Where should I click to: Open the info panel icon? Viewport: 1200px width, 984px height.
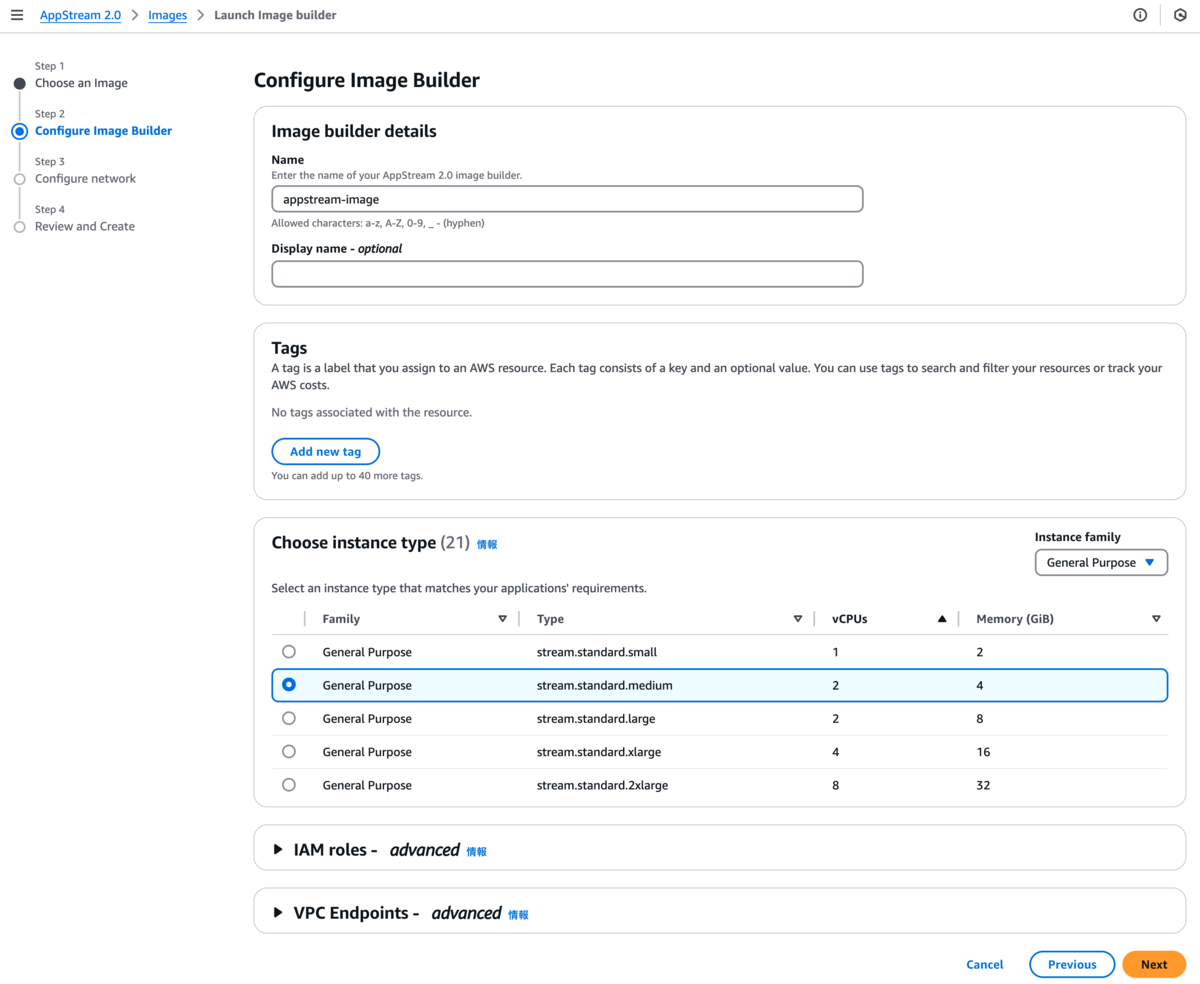click(1140, 15)
